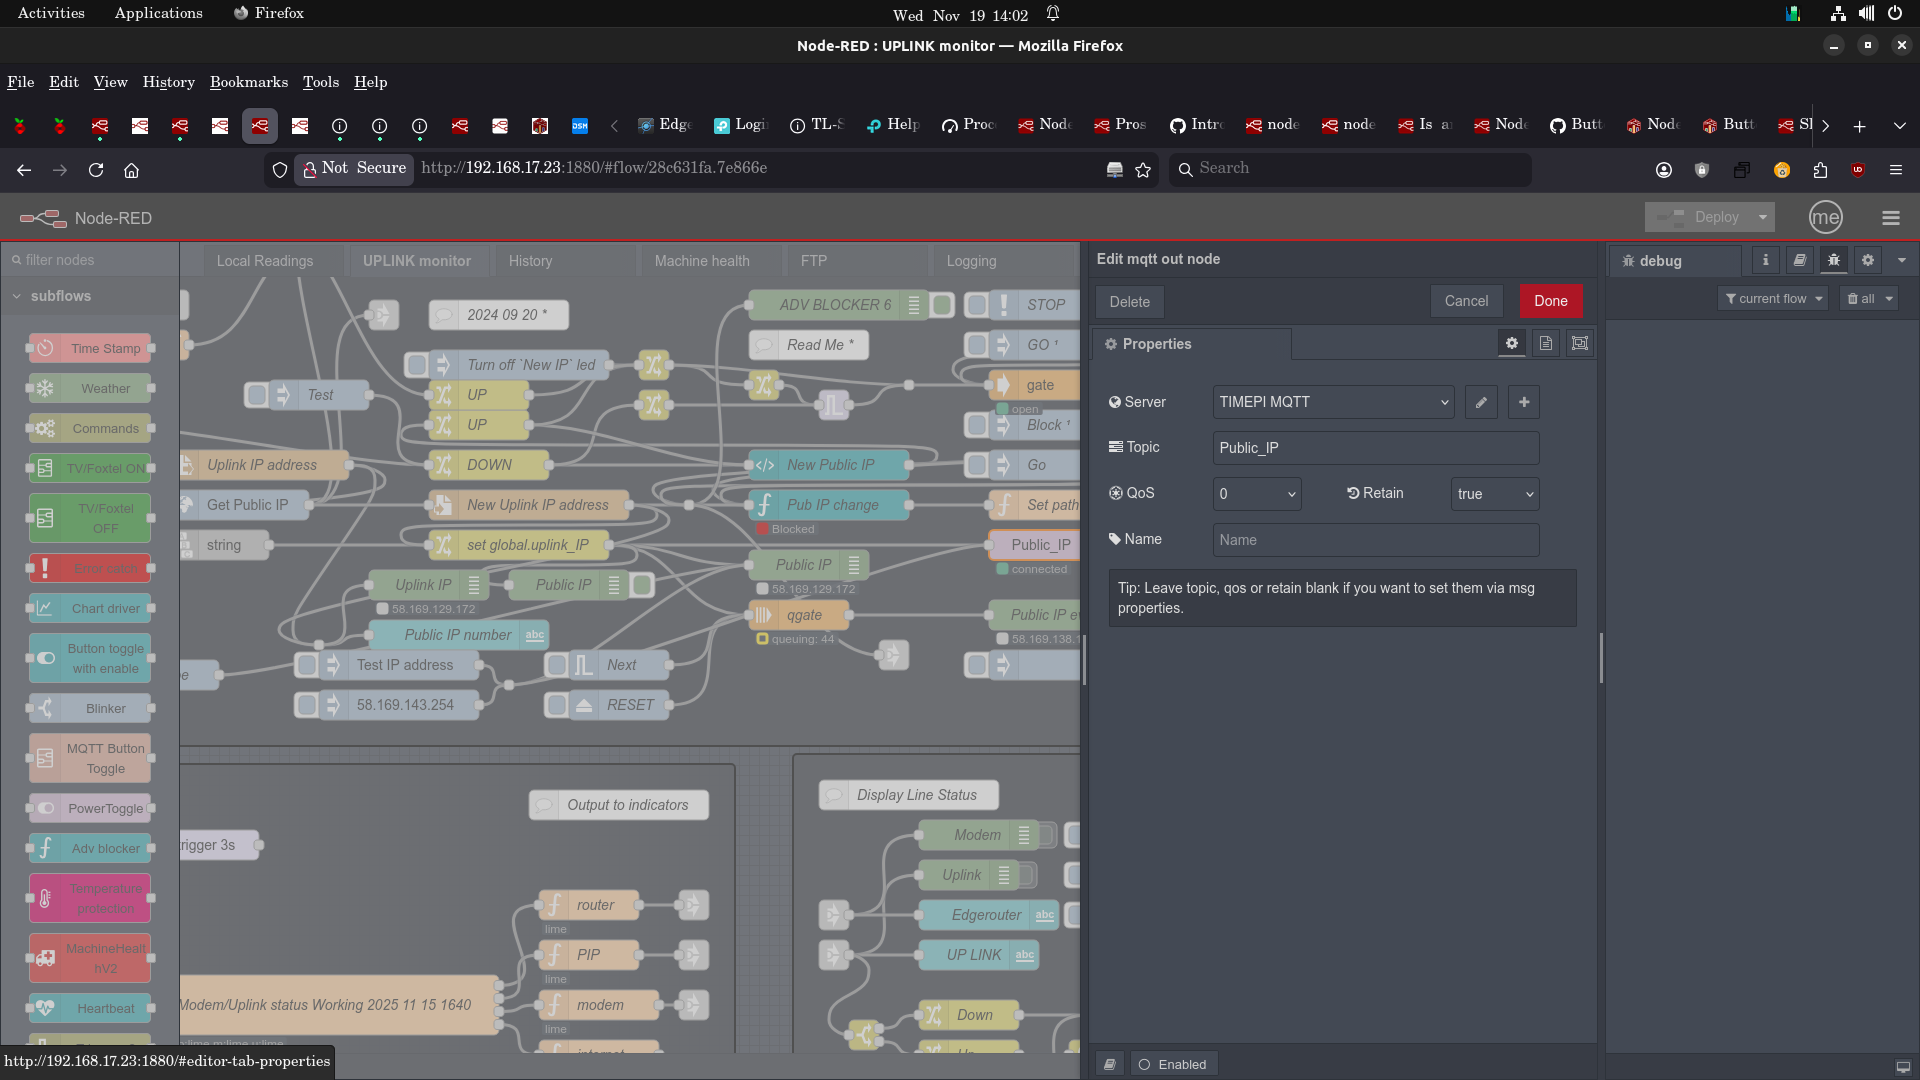This screenshot has width=1920, height=1080.
Task: Open the current flow debug filter
Action: 1773,299
